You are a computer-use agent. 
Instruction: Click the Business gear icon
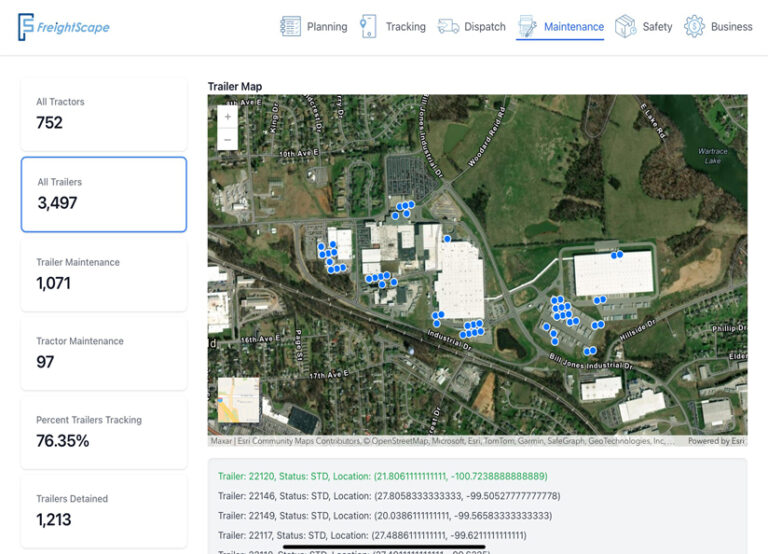click(x=695, y=26)
